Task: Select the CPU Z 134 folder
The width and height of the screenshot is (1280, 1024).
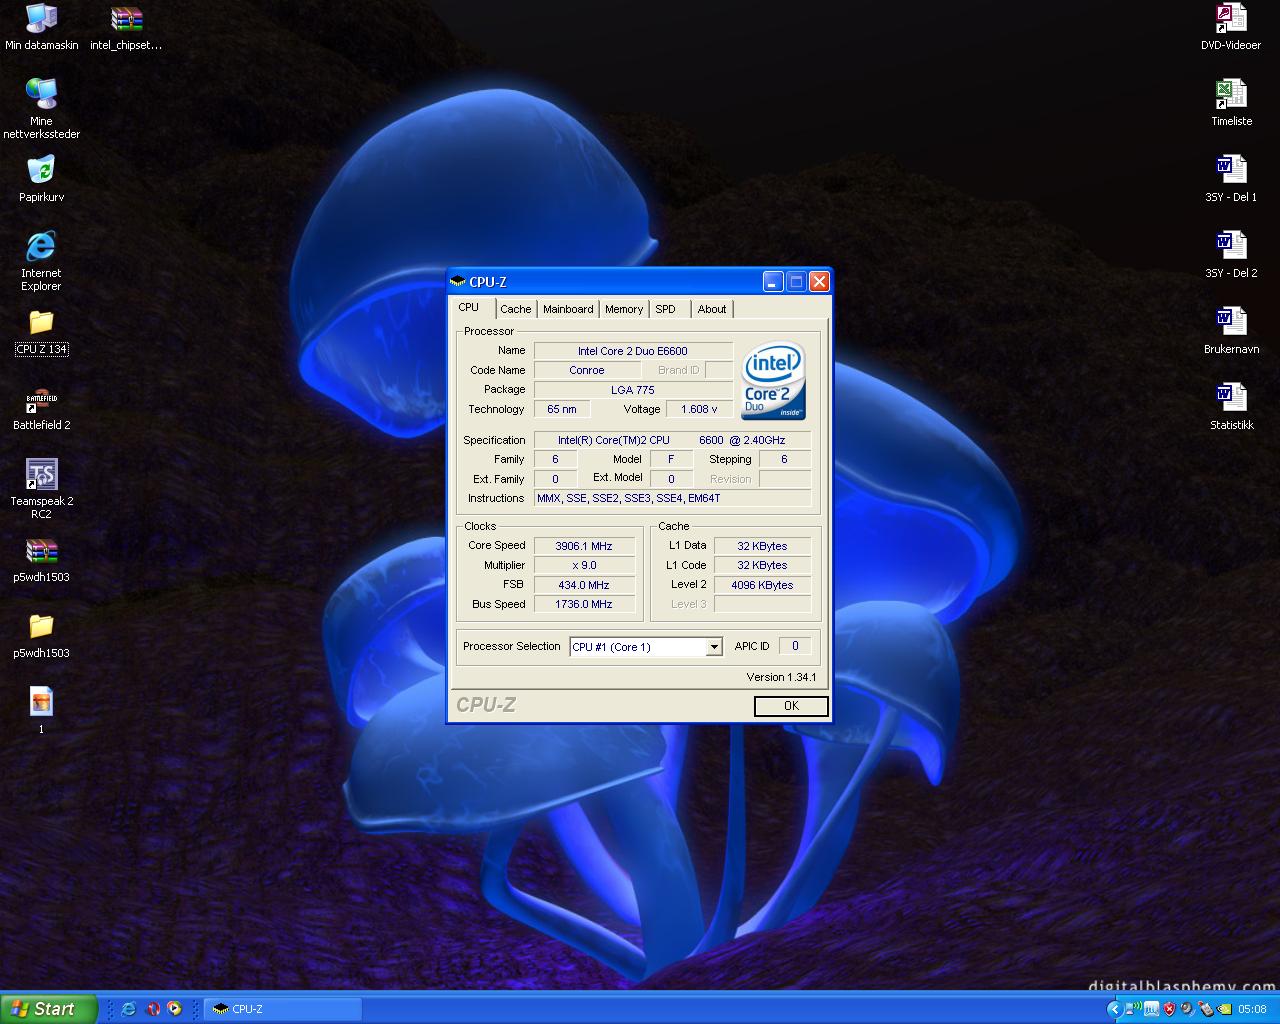Action: (x=41, y=332)
